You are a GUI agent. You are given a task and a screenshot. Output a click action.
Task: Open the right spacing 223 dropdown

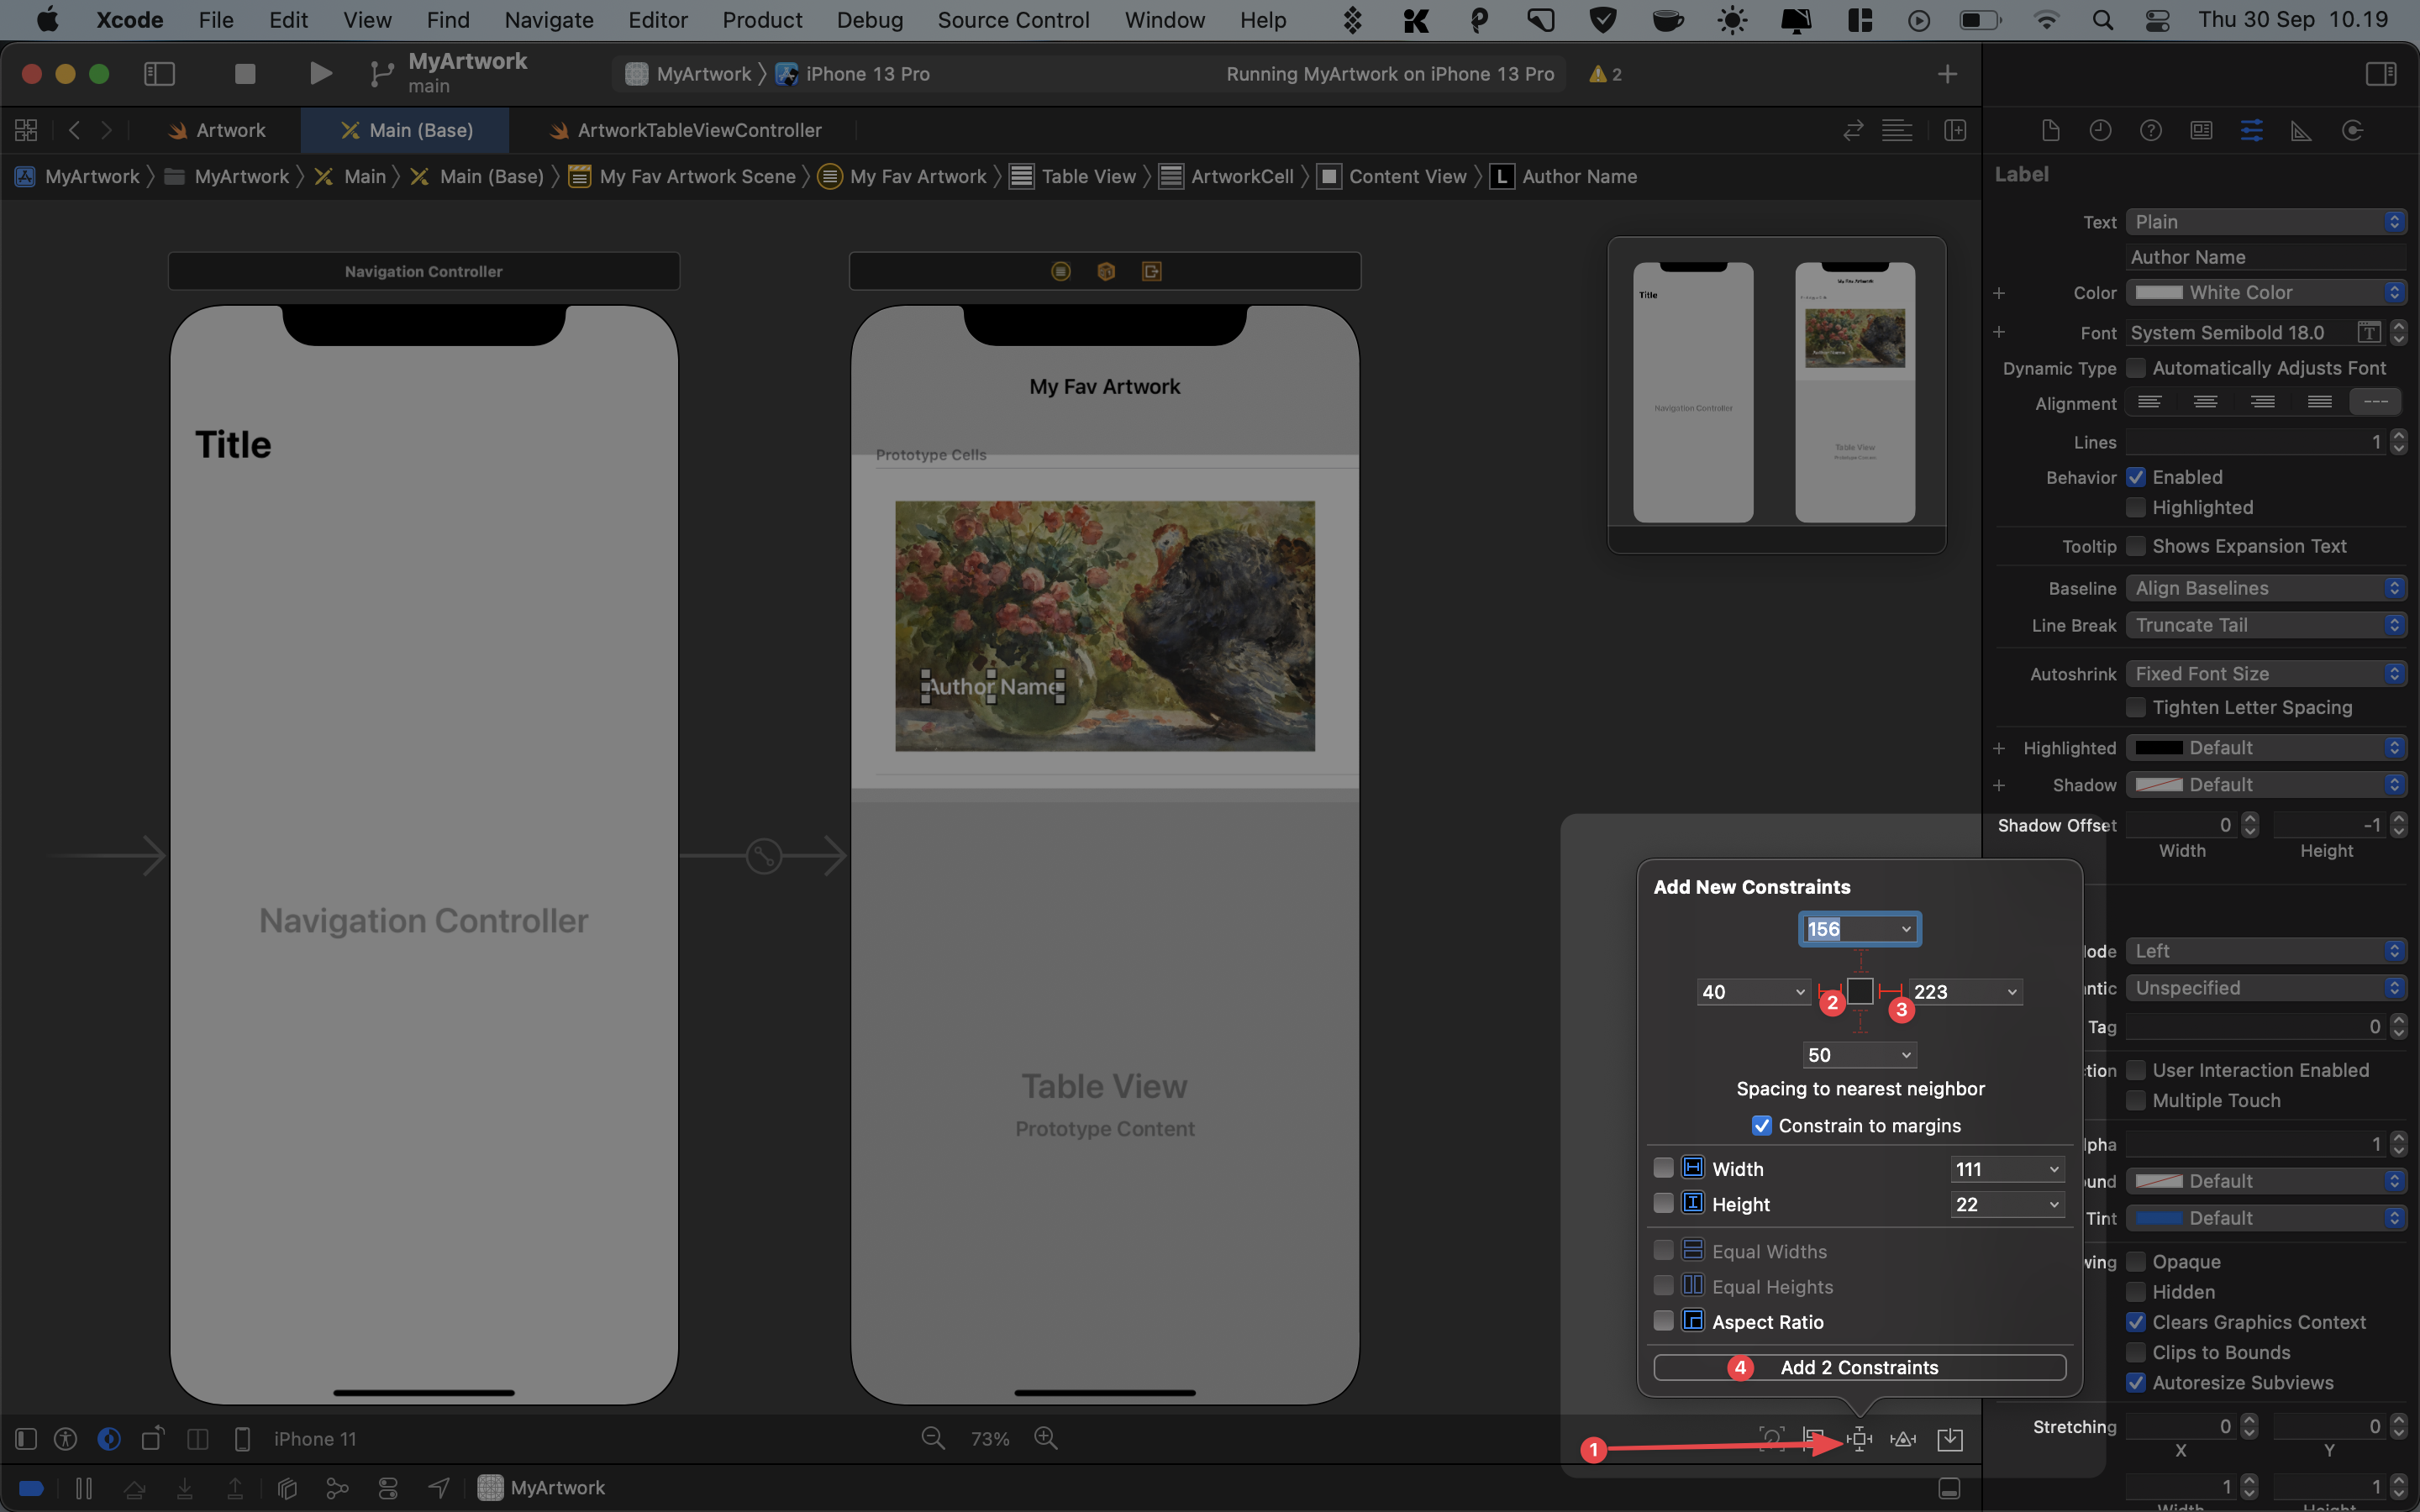(2012, 992)
